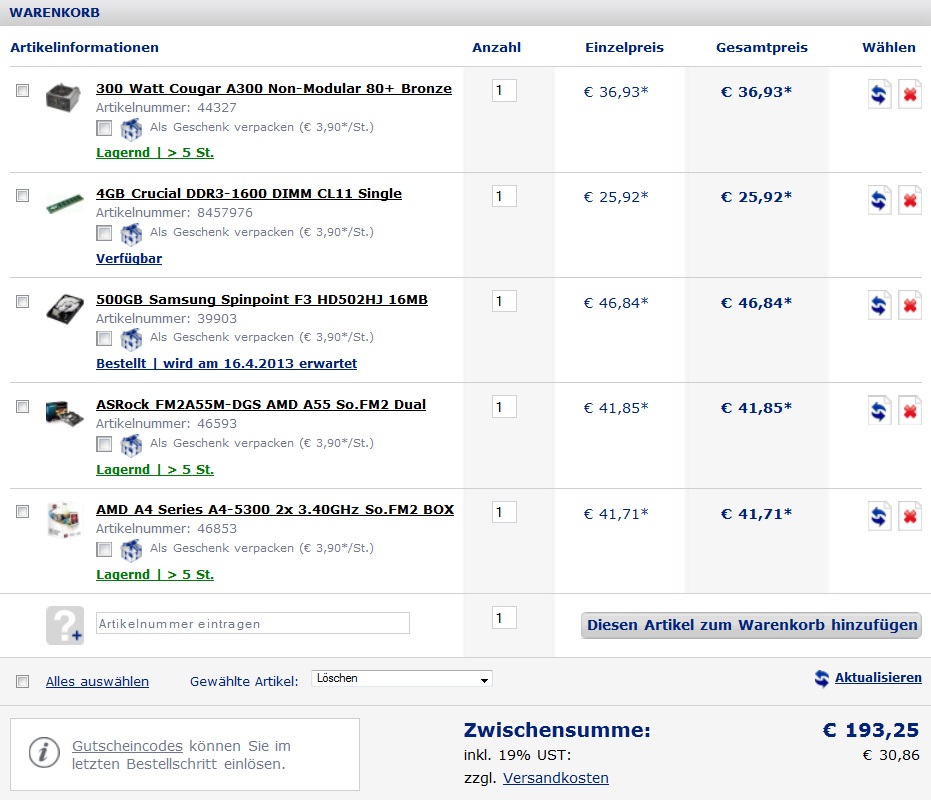Click gift box icon under Samsung Spinpoint F3
This screenshot has height=800, width=931.
pos(131,339)
